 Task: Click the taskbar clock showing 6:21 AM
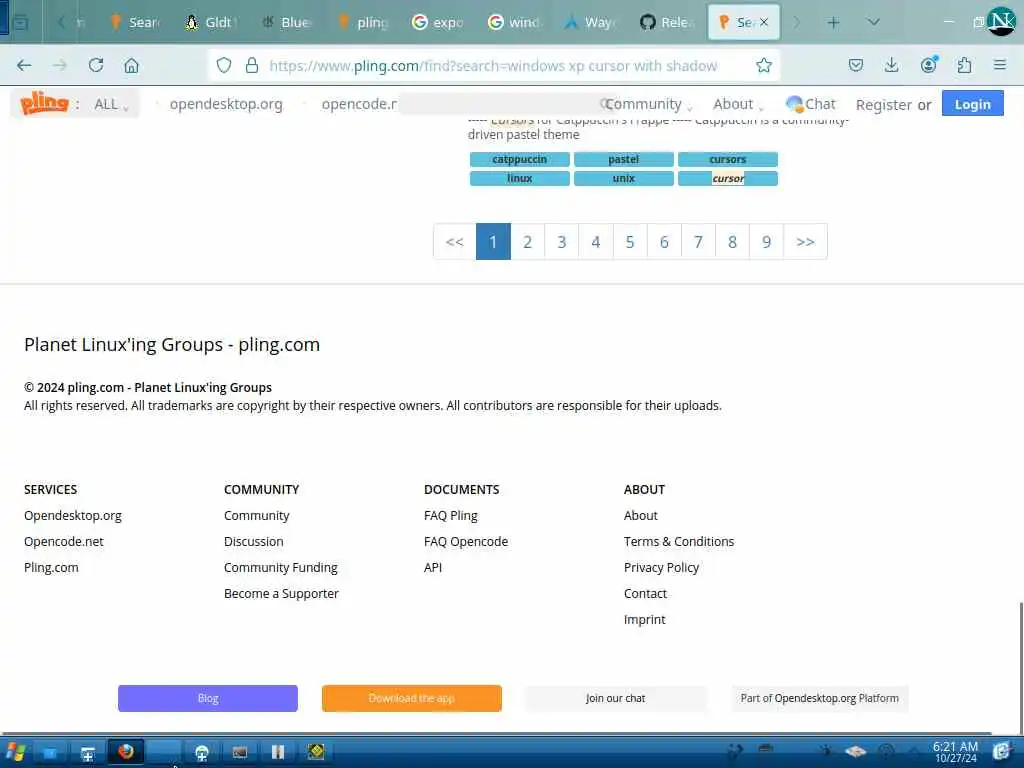(x=955, y=752)
